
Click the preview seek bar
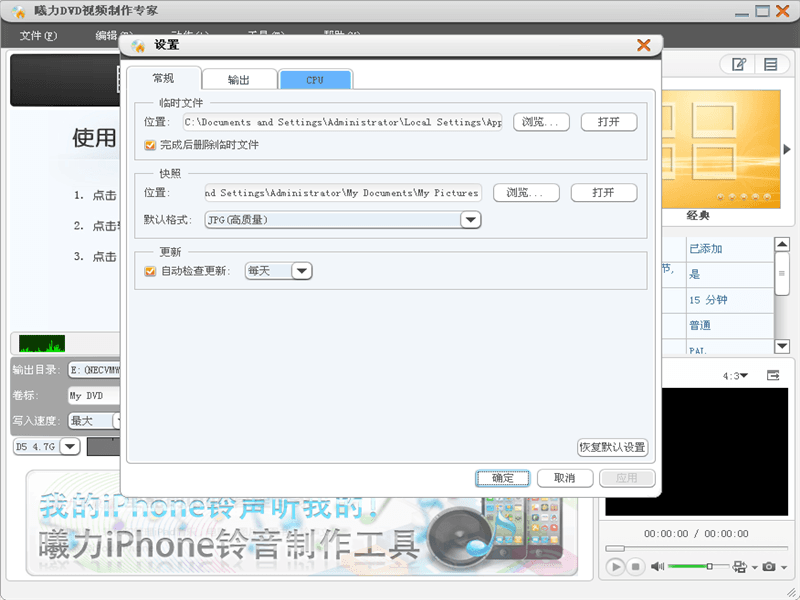coord(696,548)
